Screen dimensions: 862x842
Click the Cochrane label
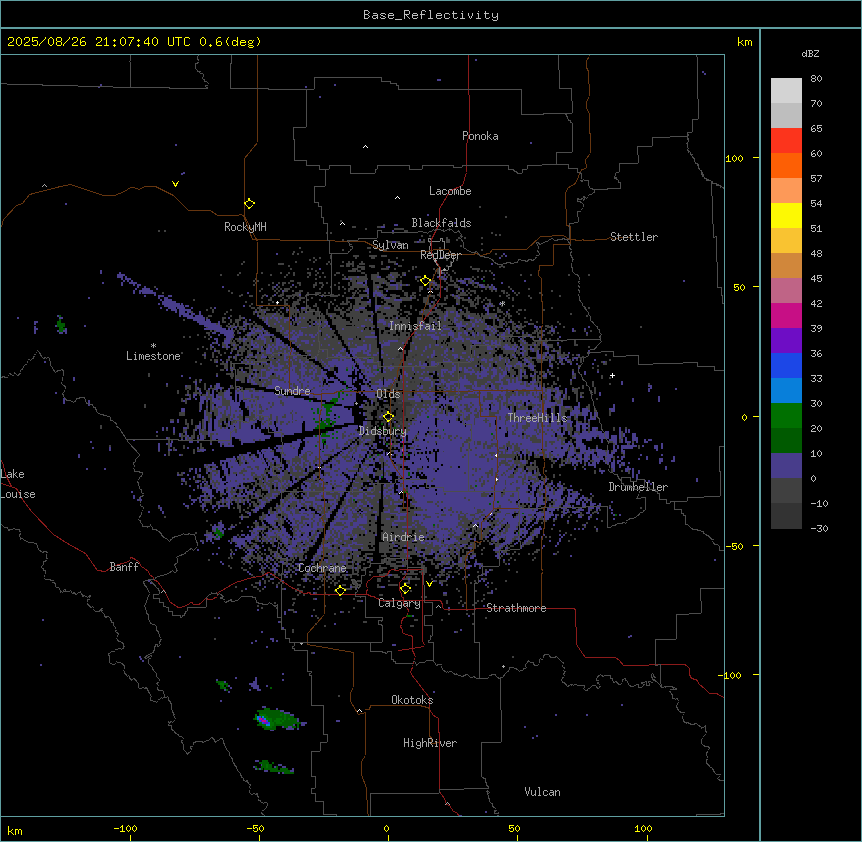[x=322, y=568]
